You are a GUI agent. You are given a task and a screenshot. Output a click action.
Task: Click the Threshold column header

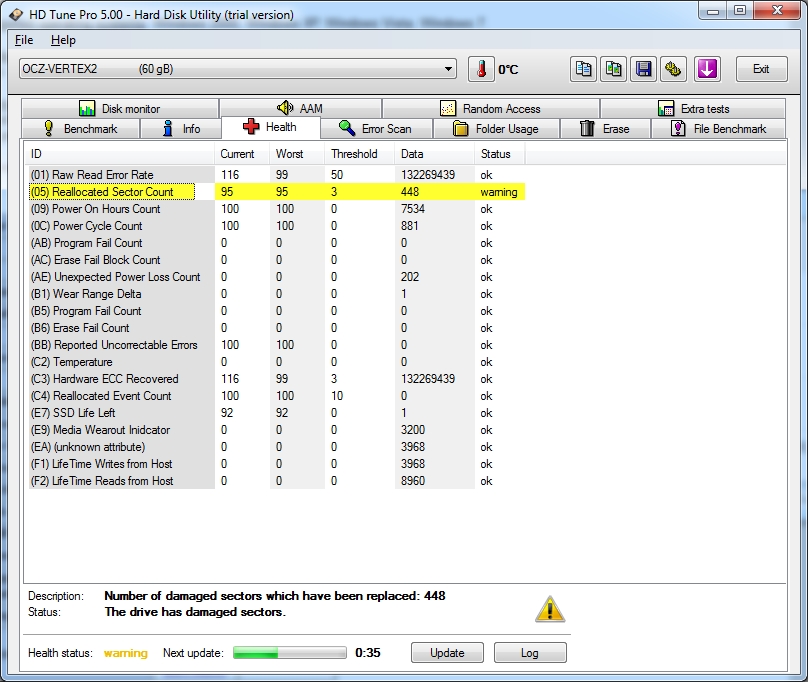[360, 154]
